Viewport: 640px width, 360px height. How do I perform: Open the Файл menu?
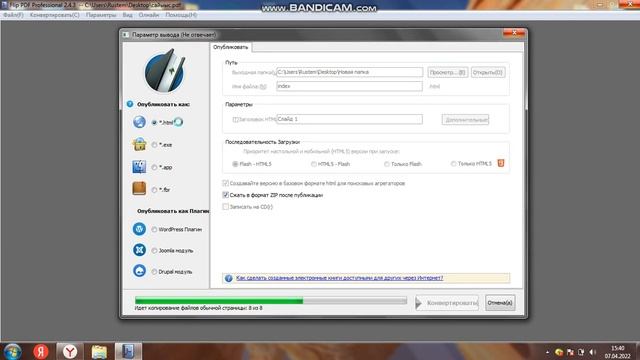pos(13,15)
